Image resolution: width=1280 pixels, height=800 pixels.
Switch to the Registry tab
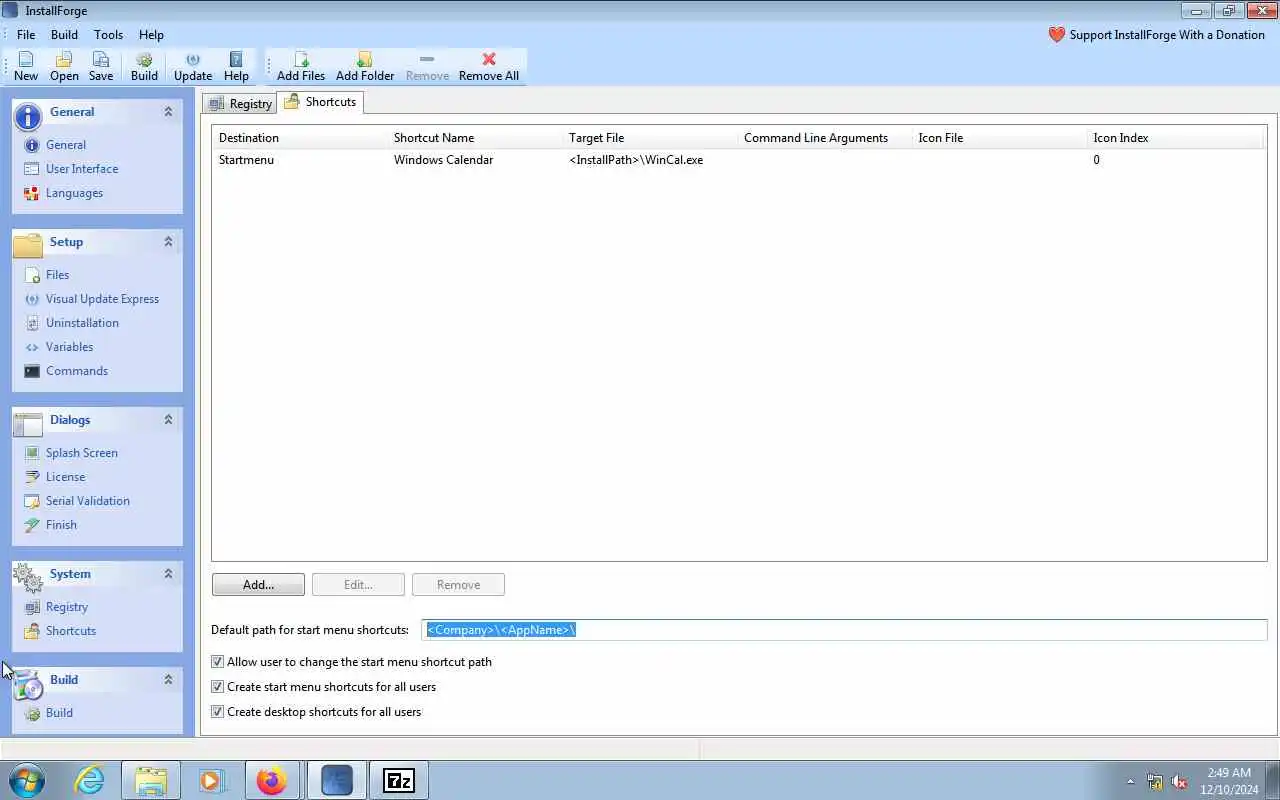240,103
